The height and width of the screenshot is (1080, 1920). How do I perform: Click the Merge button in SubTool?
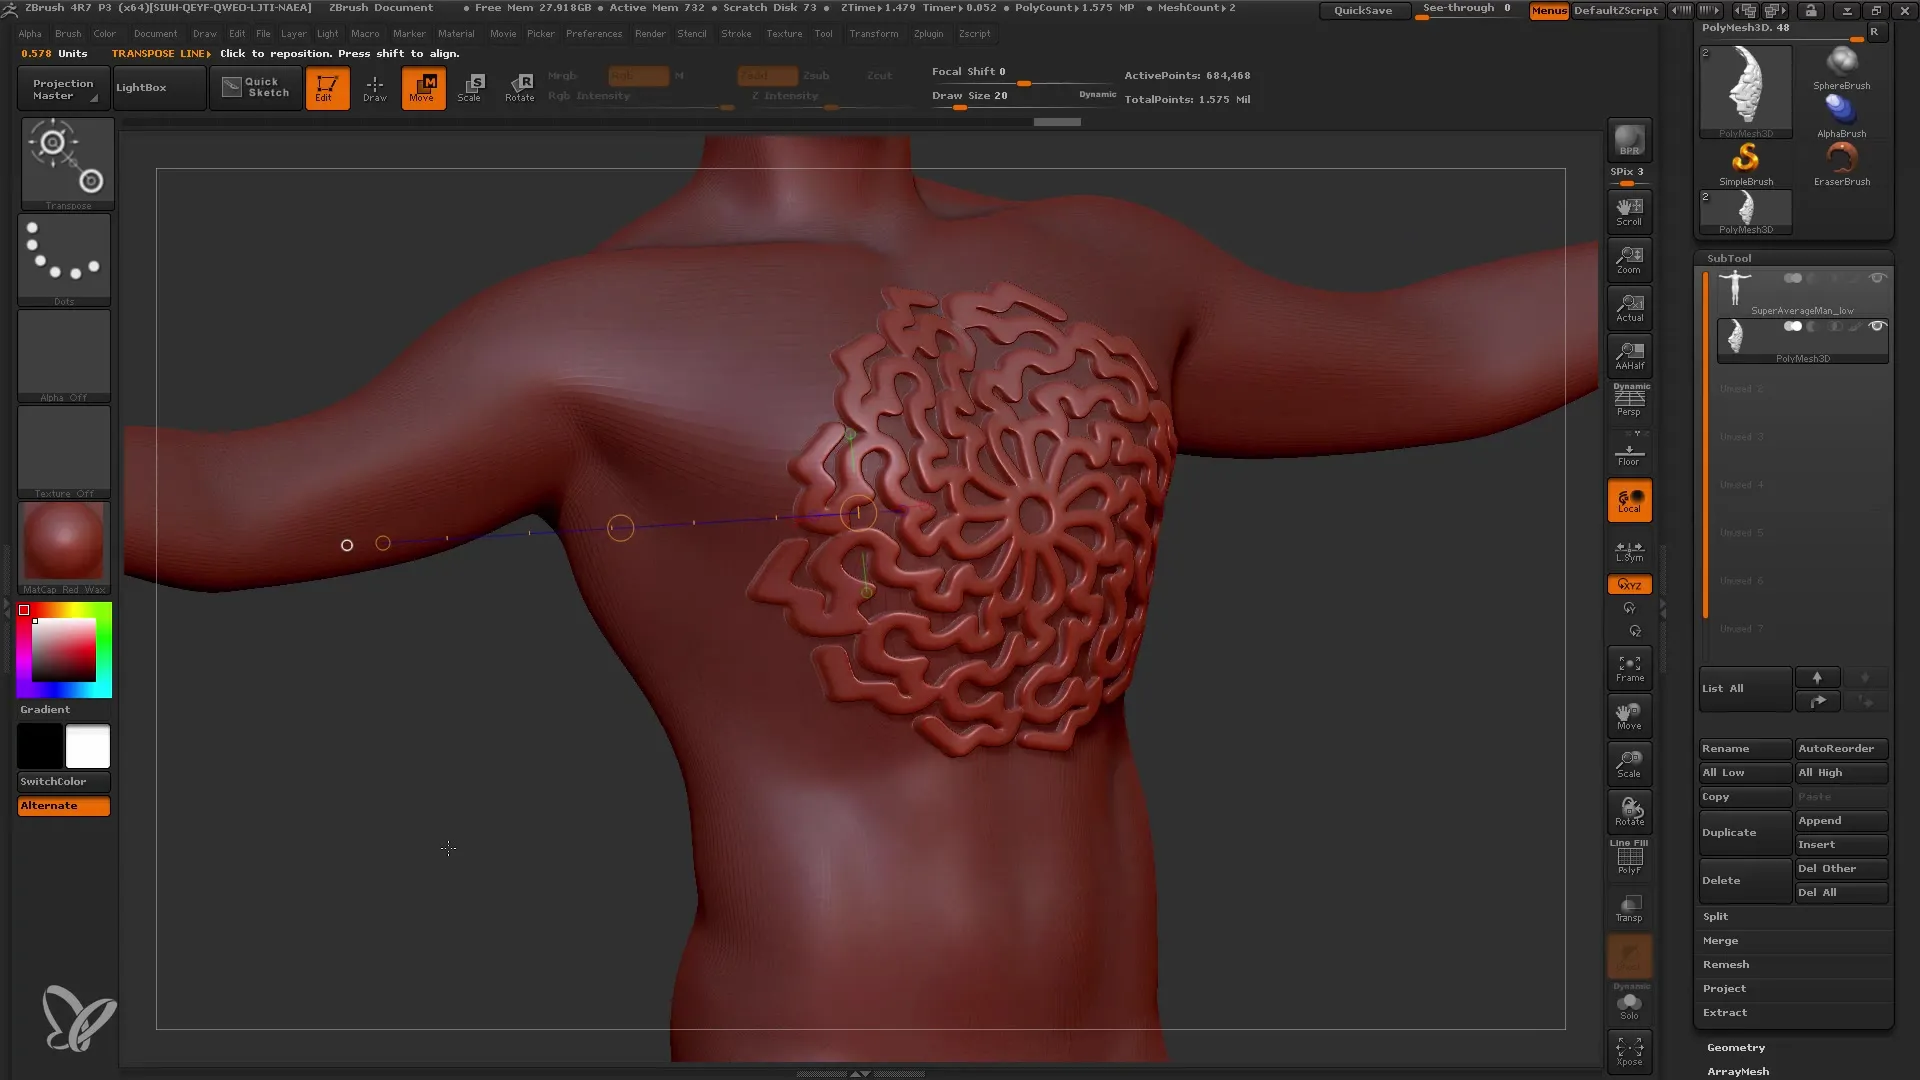(1721, 940)
